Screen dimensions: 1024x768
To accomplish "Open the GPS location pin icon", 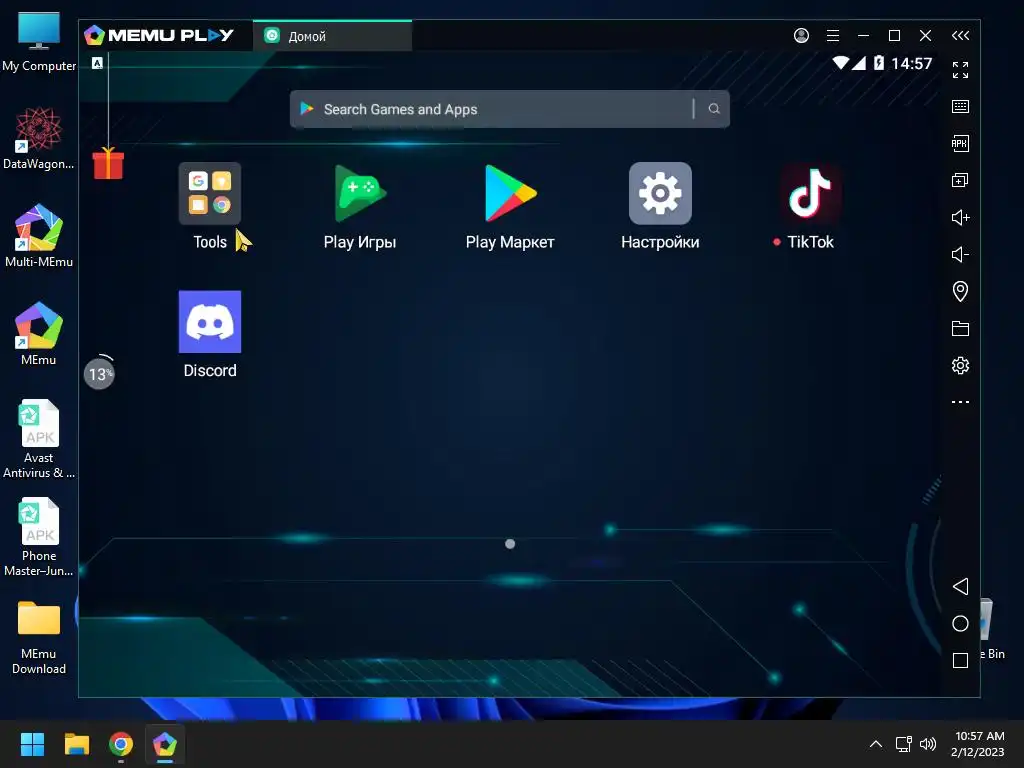I will 960,291.
